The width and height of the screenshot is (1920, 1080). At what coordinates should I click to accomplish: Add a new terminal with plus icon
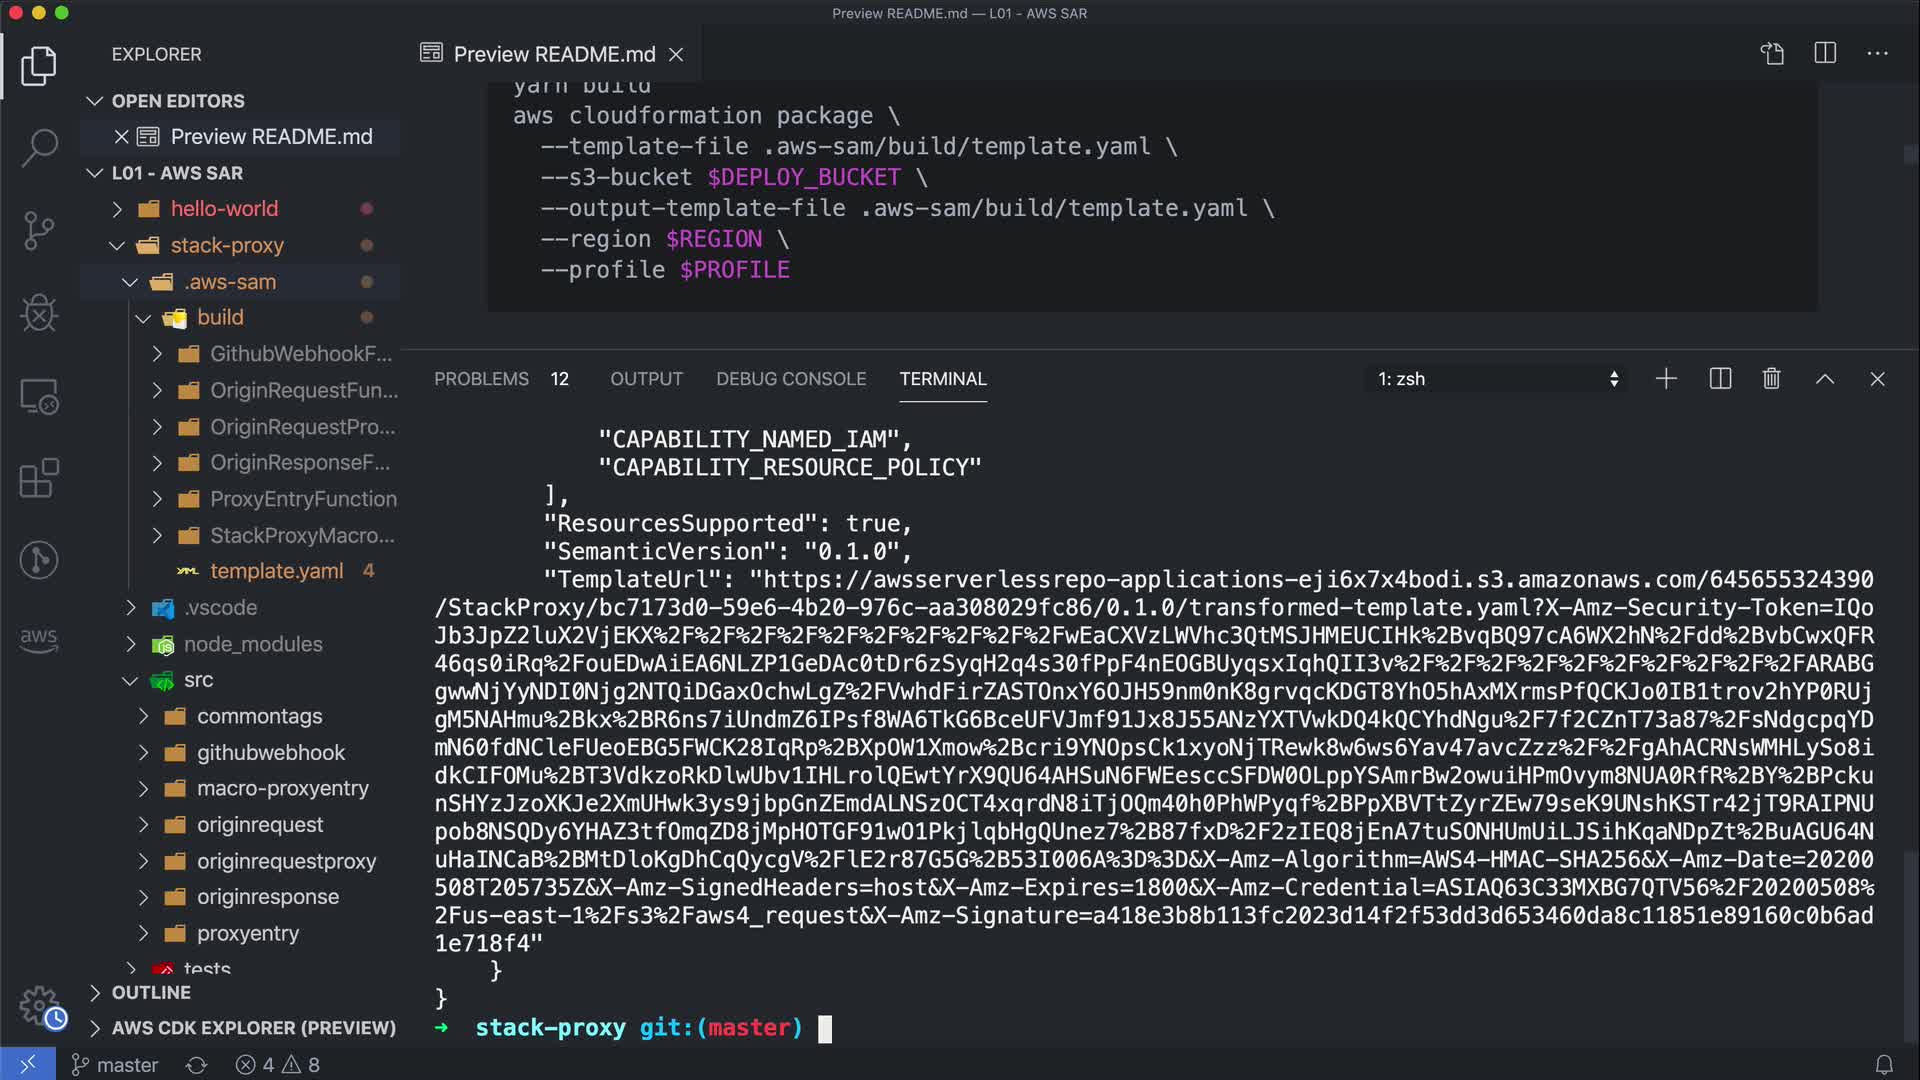coord(1666,379)
